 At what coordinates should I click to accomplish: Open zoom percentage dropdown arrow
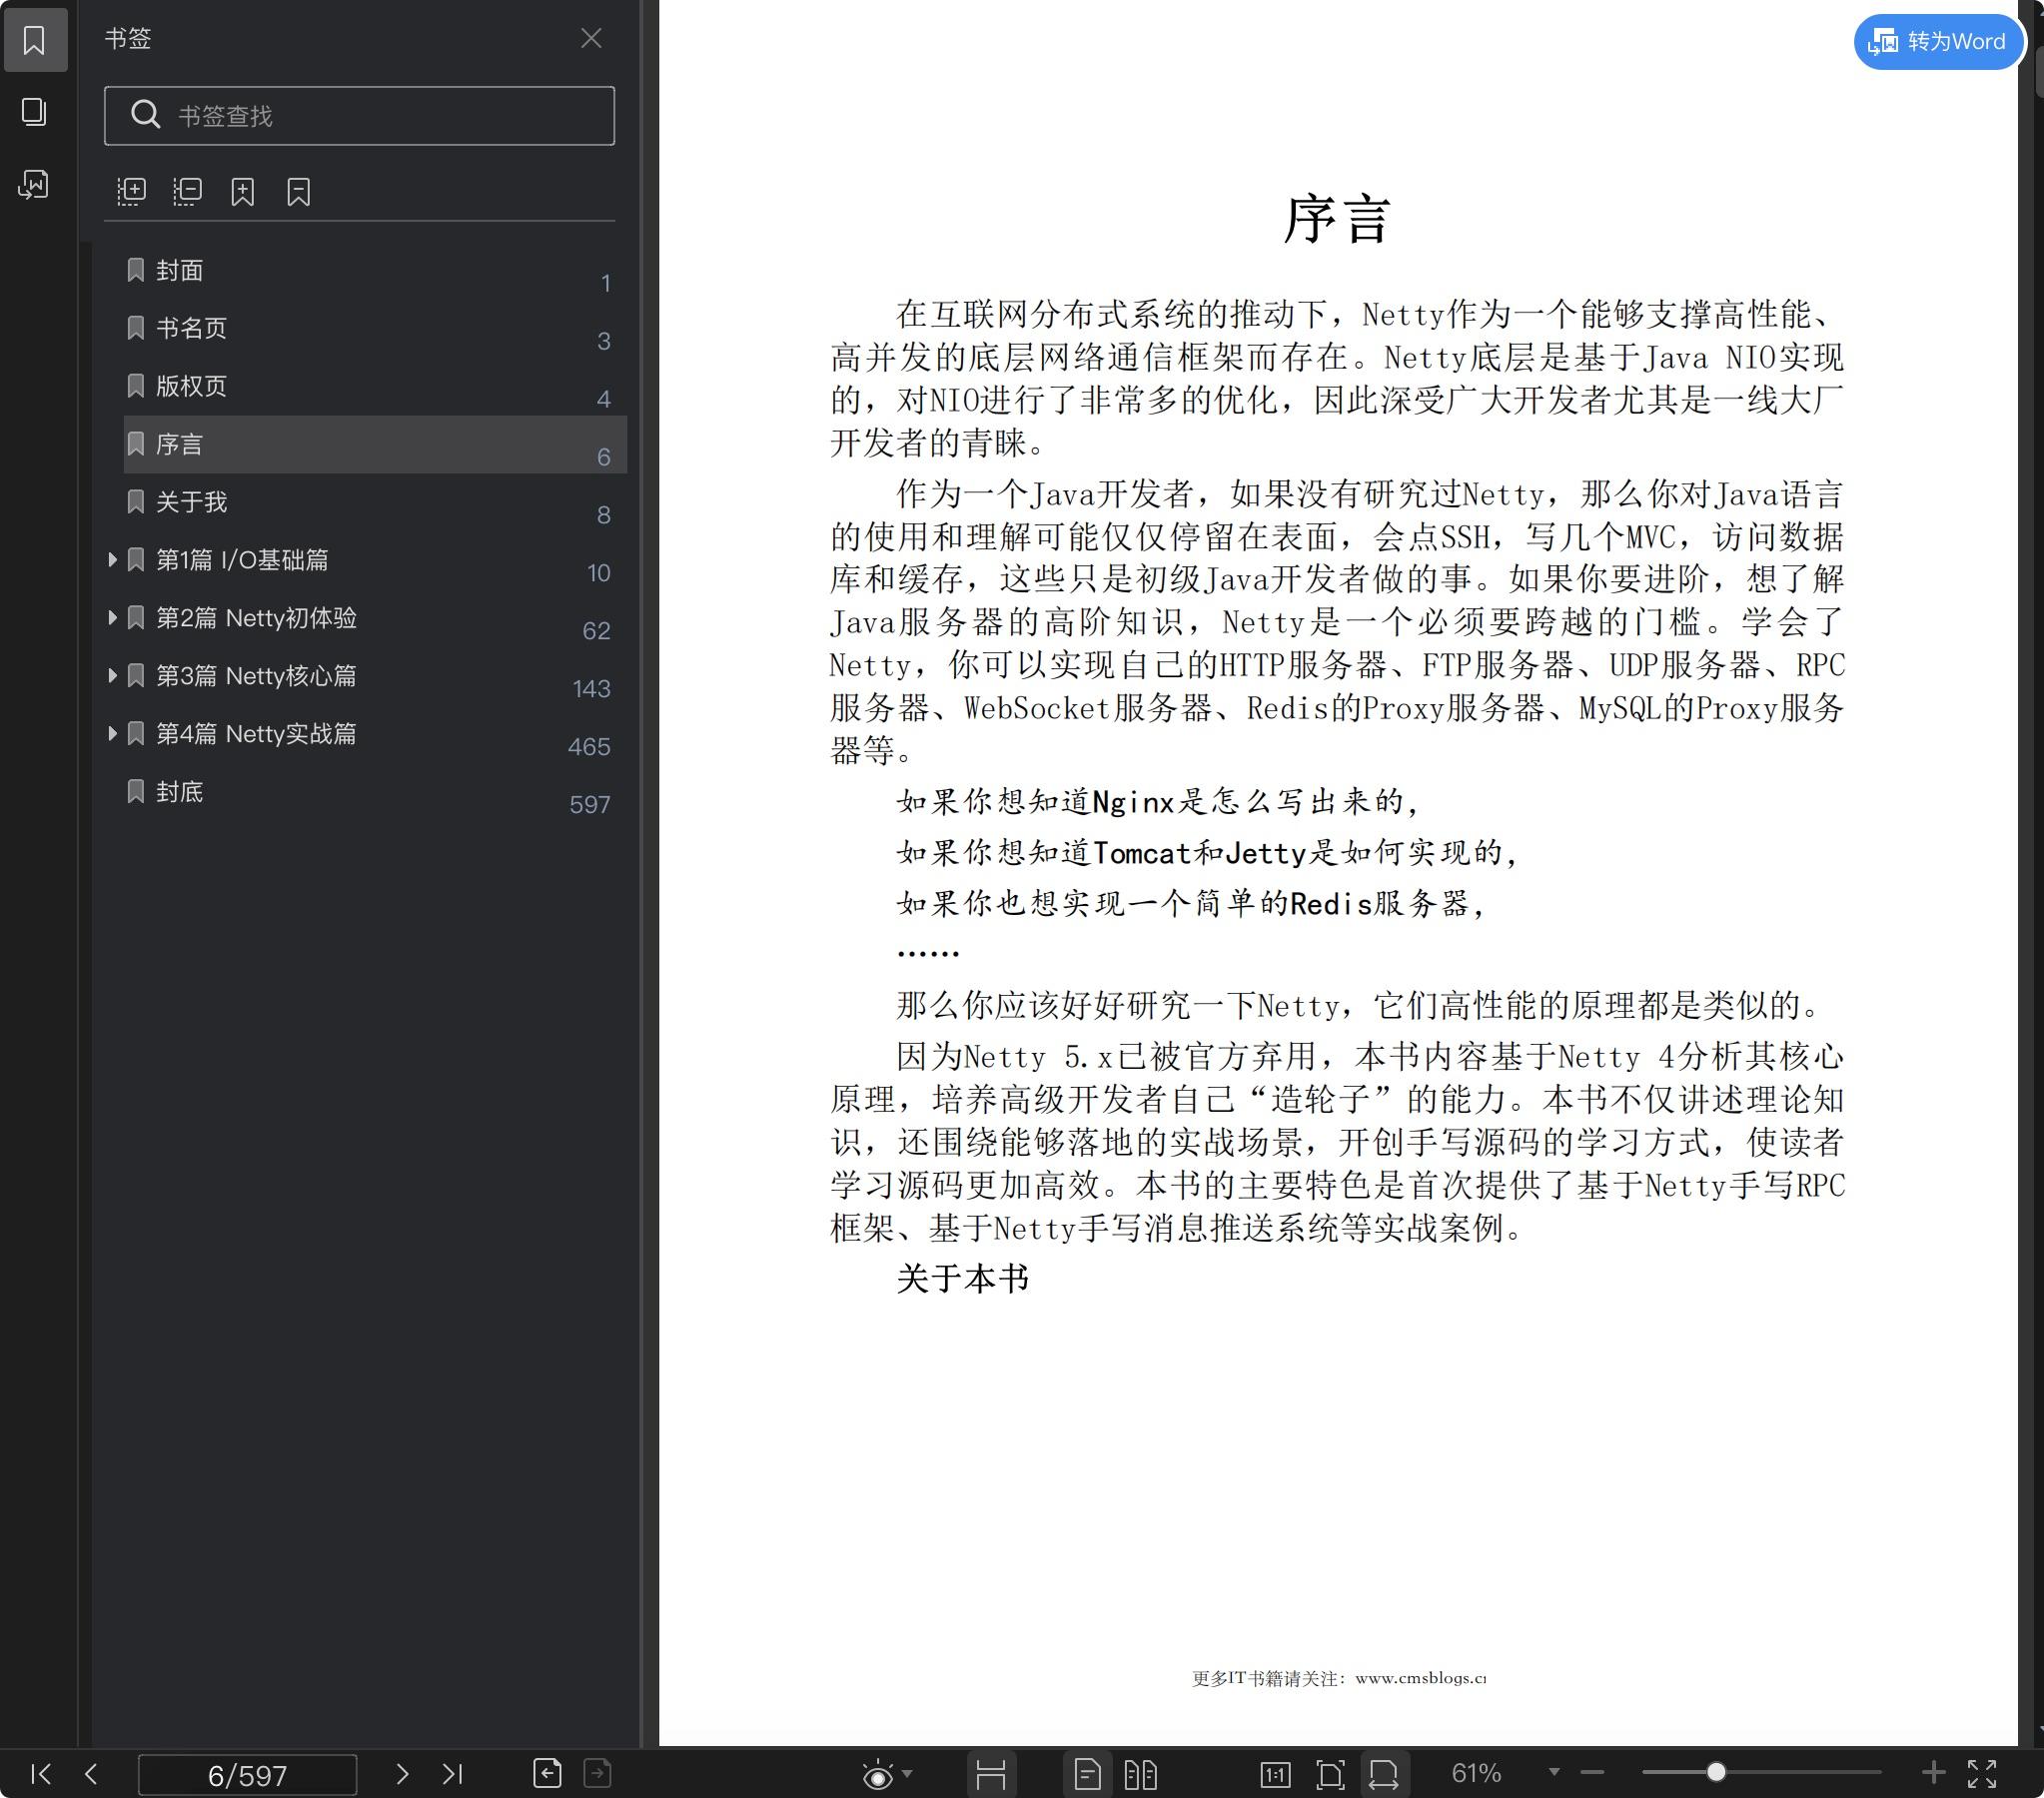[1554, 1773]
